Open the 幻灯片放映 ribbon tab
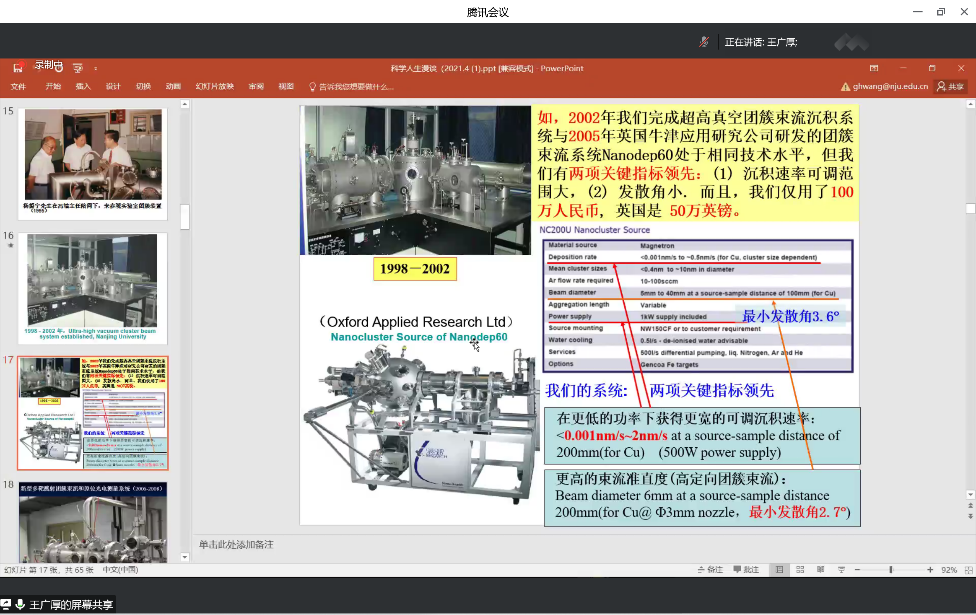This screenshot has width=976, height=615. [214, 86]
